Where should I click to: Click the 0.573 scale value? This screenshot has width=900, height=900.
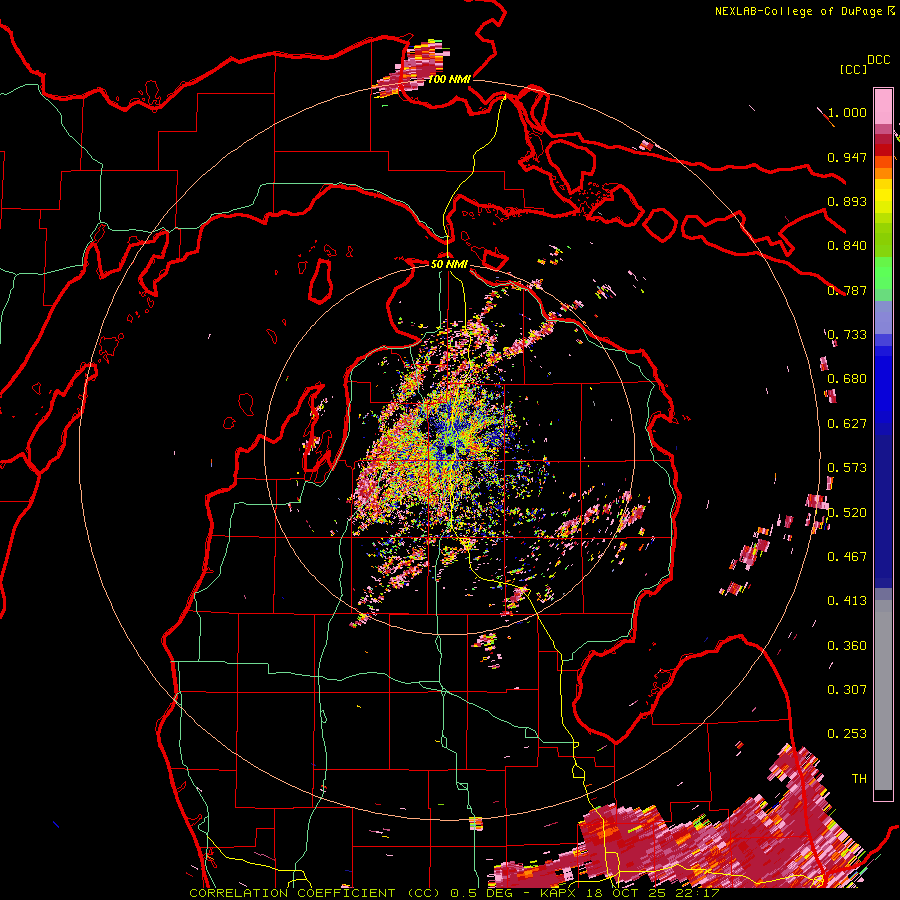point(847,468)
